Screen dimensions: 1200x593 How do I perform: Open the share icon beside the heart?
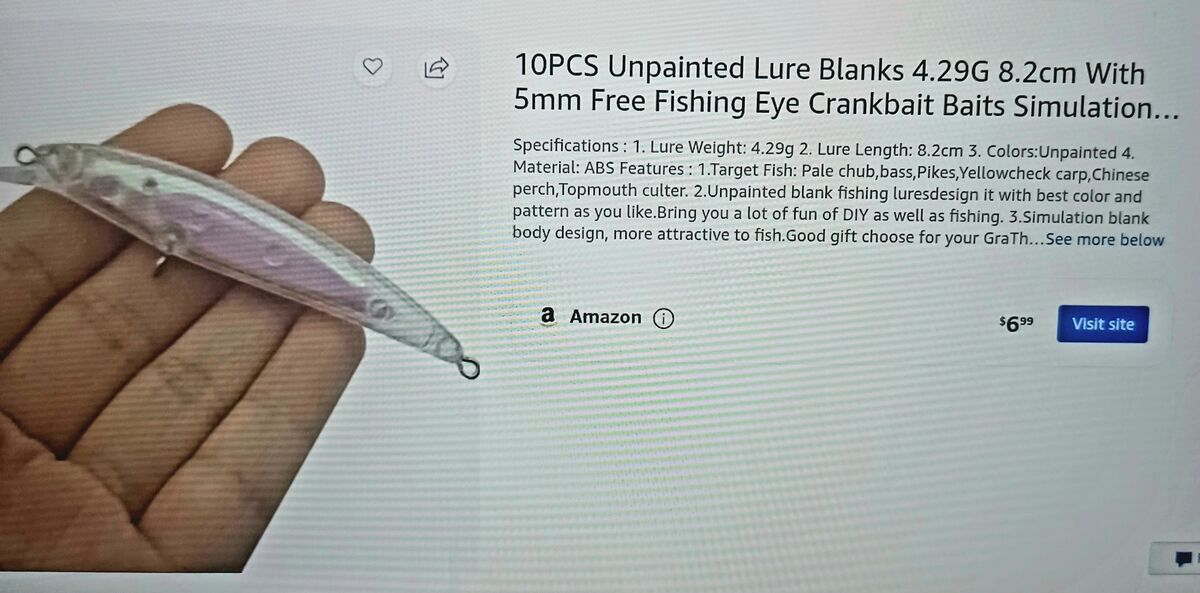[437, 67]
